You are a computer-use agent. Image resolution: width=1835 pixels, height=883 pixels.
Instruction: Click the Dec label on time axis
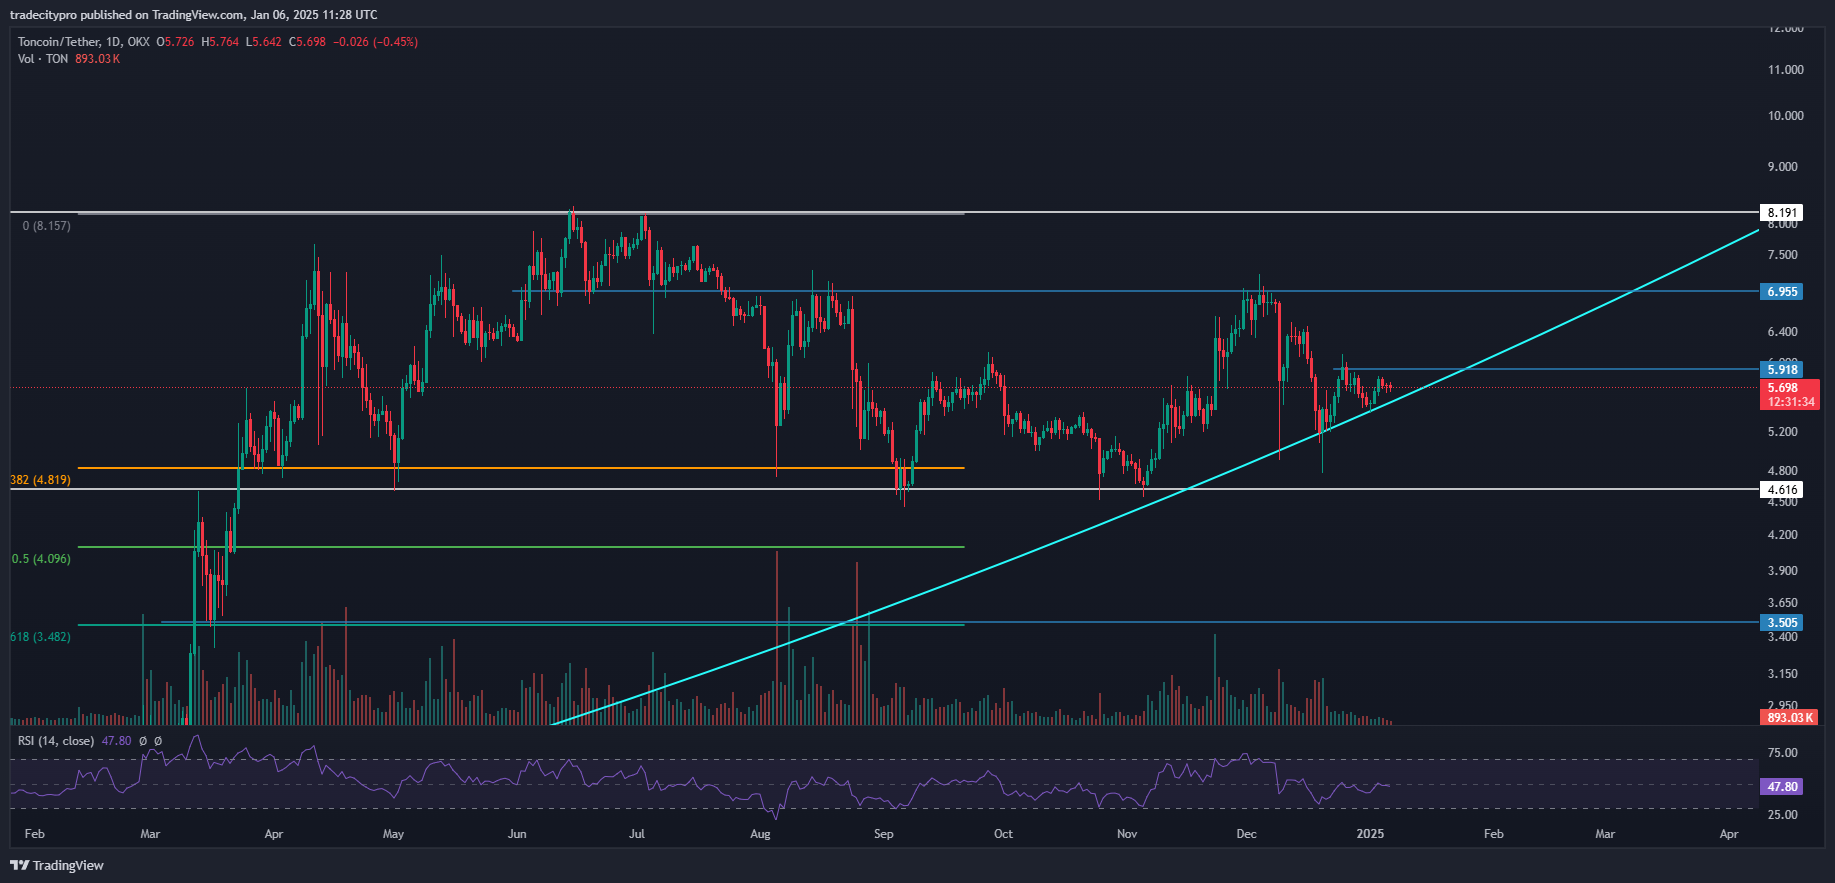[1246, 834]
